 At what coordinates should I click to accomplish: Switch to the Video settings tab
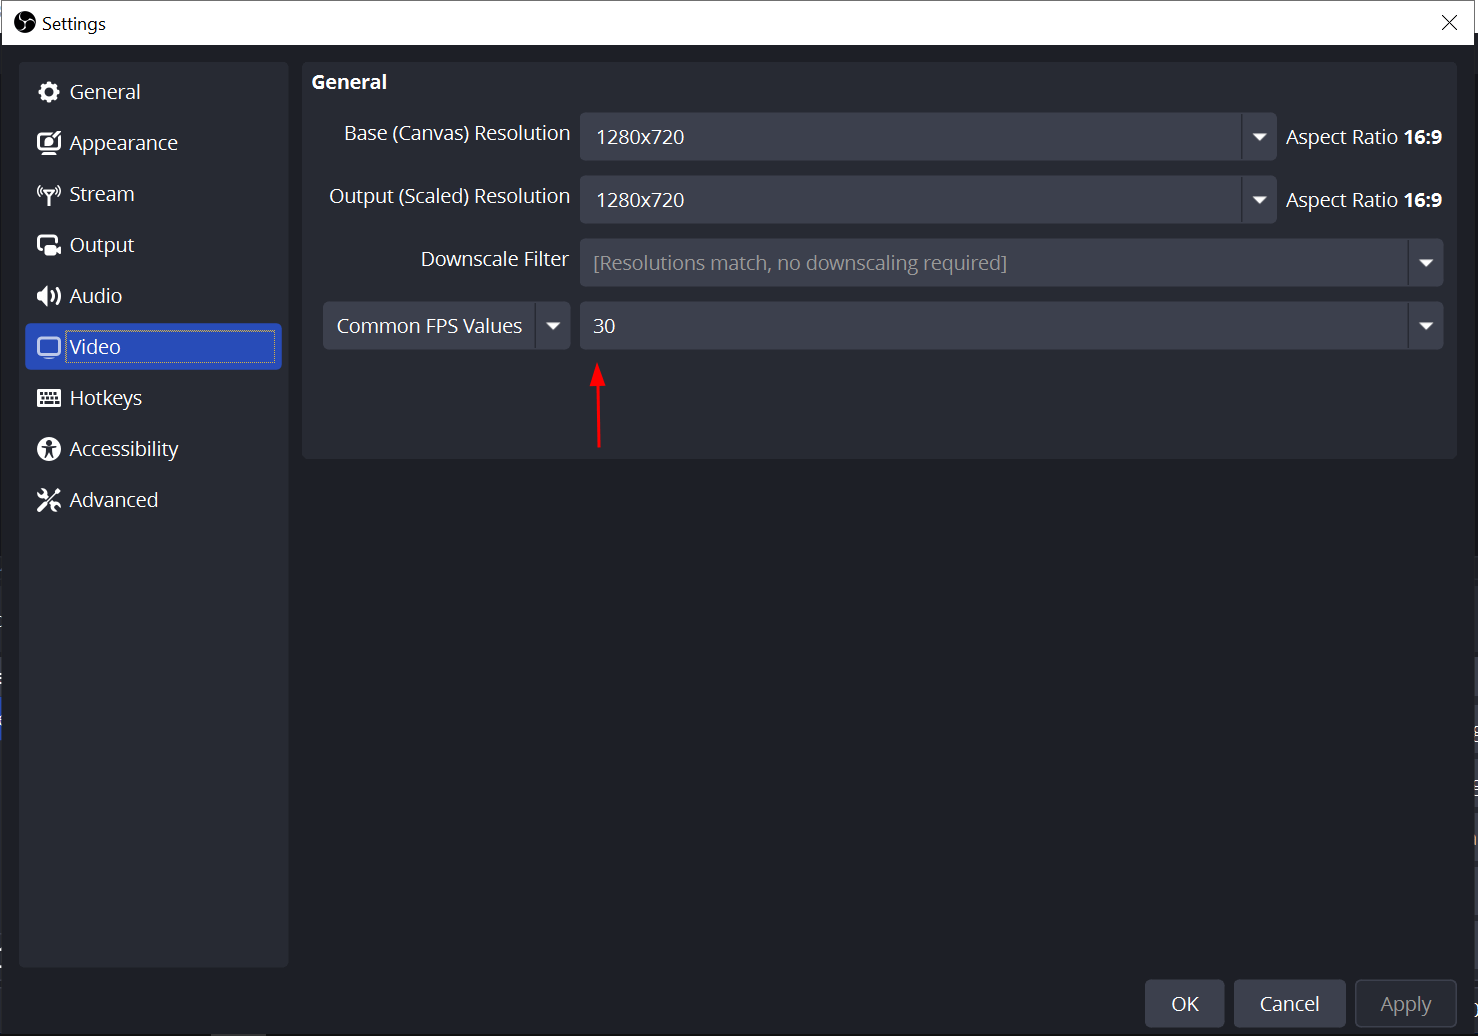click(x=153, y=347)
